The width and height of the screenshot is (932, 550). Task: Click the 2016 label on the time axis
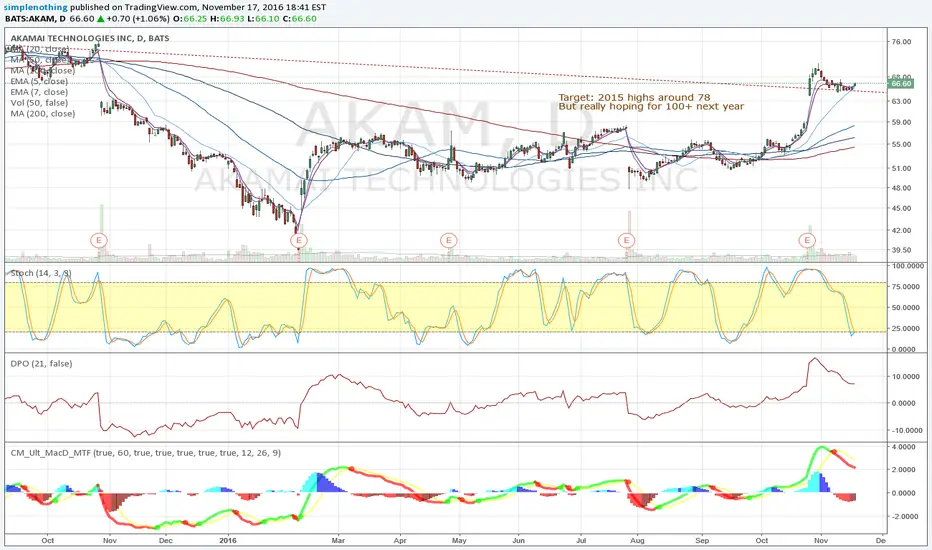(x=228, y=540)
